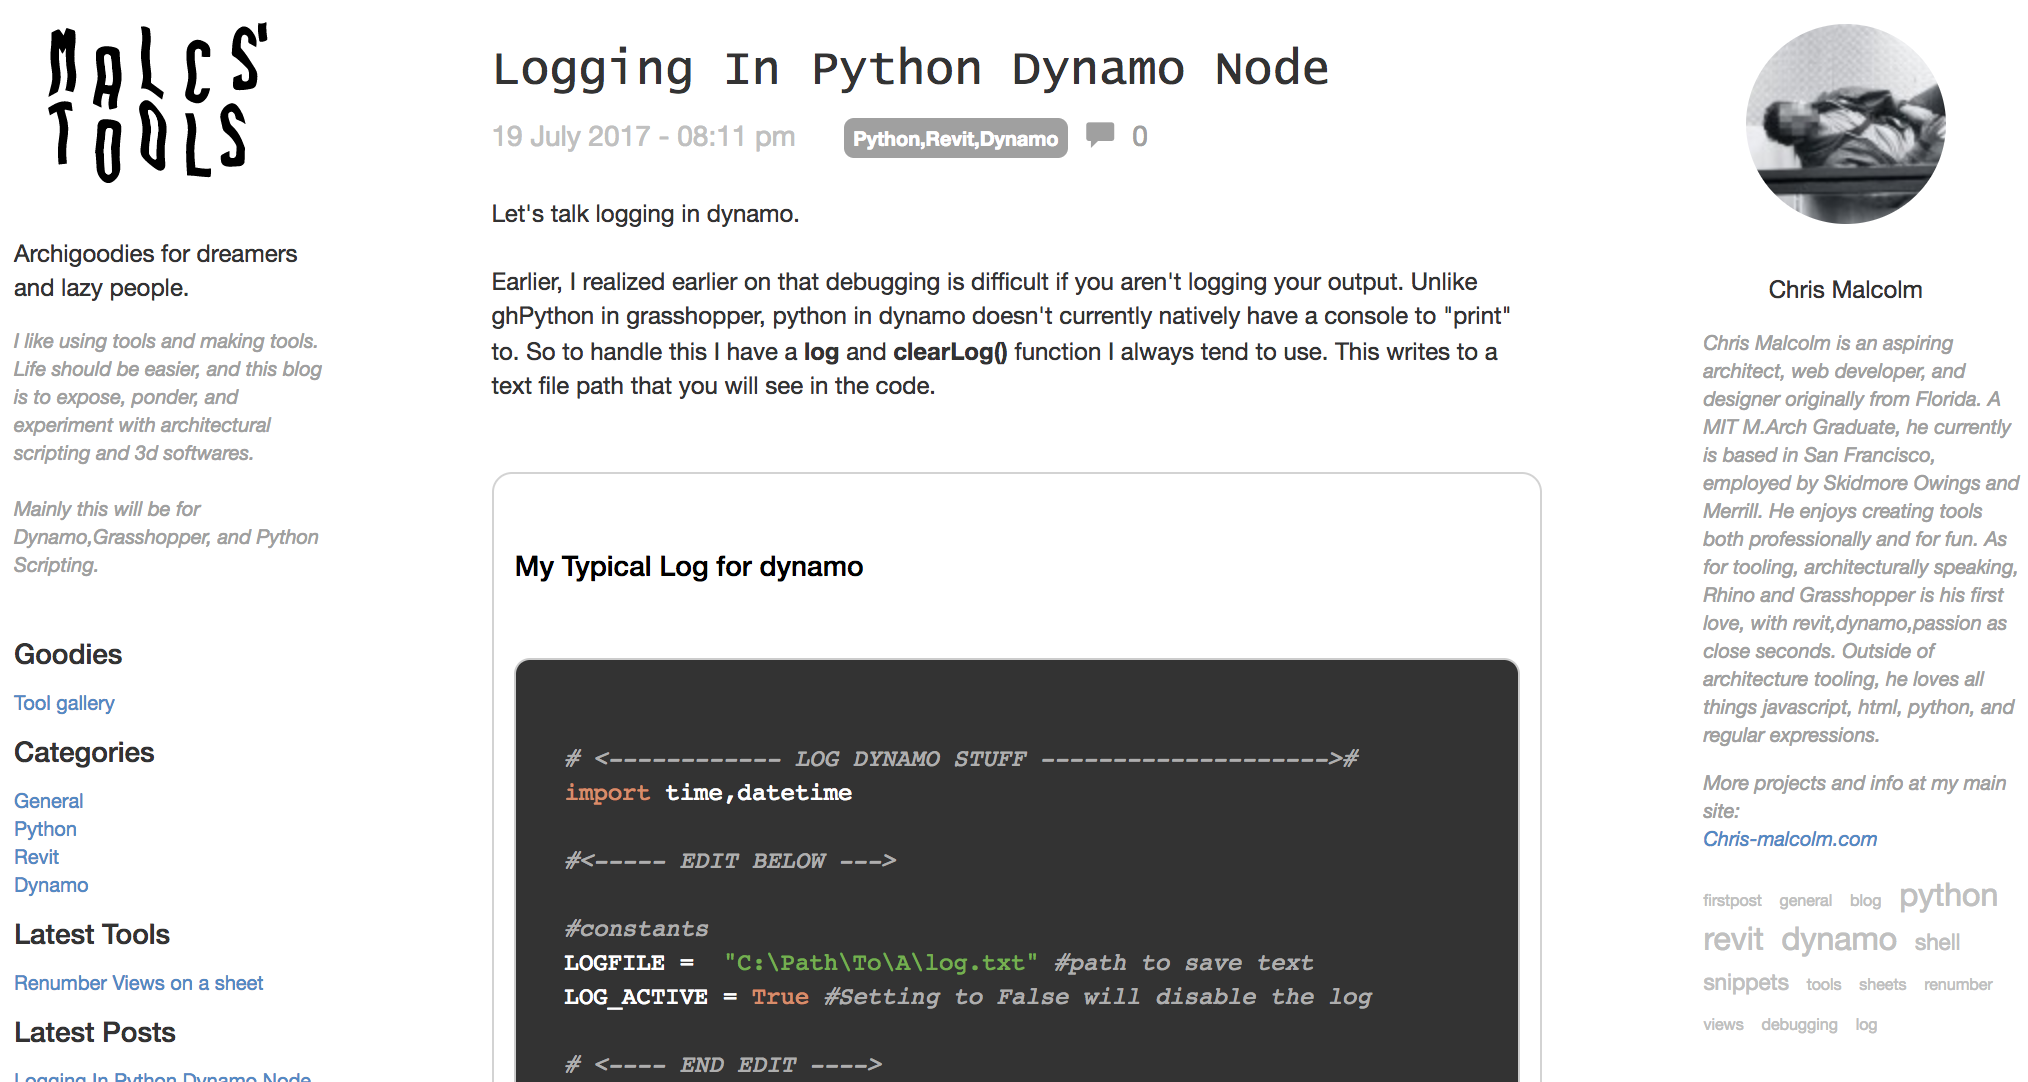Select the large python tag in cloud

click(x=1948, y=896)
